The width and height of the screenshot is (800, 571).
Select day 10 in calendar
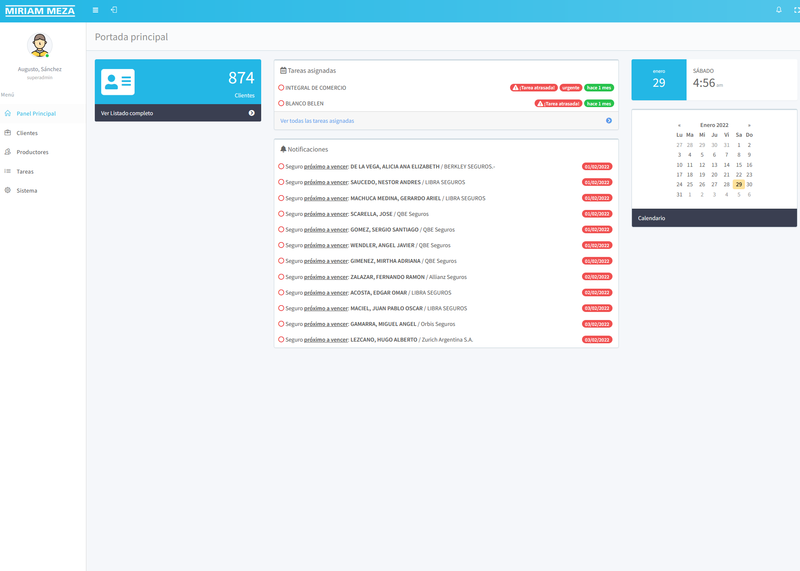pyautogui.click(x=679, y=165)
